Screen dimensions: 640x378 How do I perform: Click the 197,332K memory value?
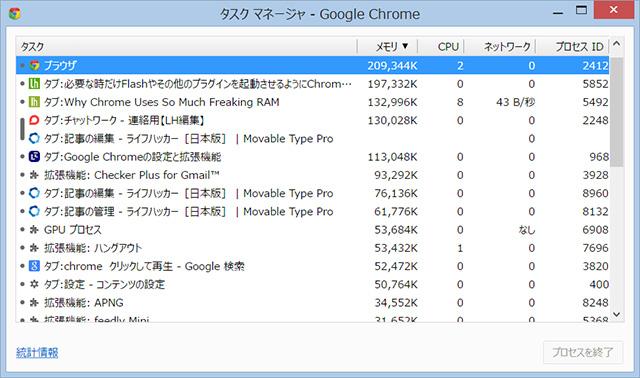[x=392, y=84]
